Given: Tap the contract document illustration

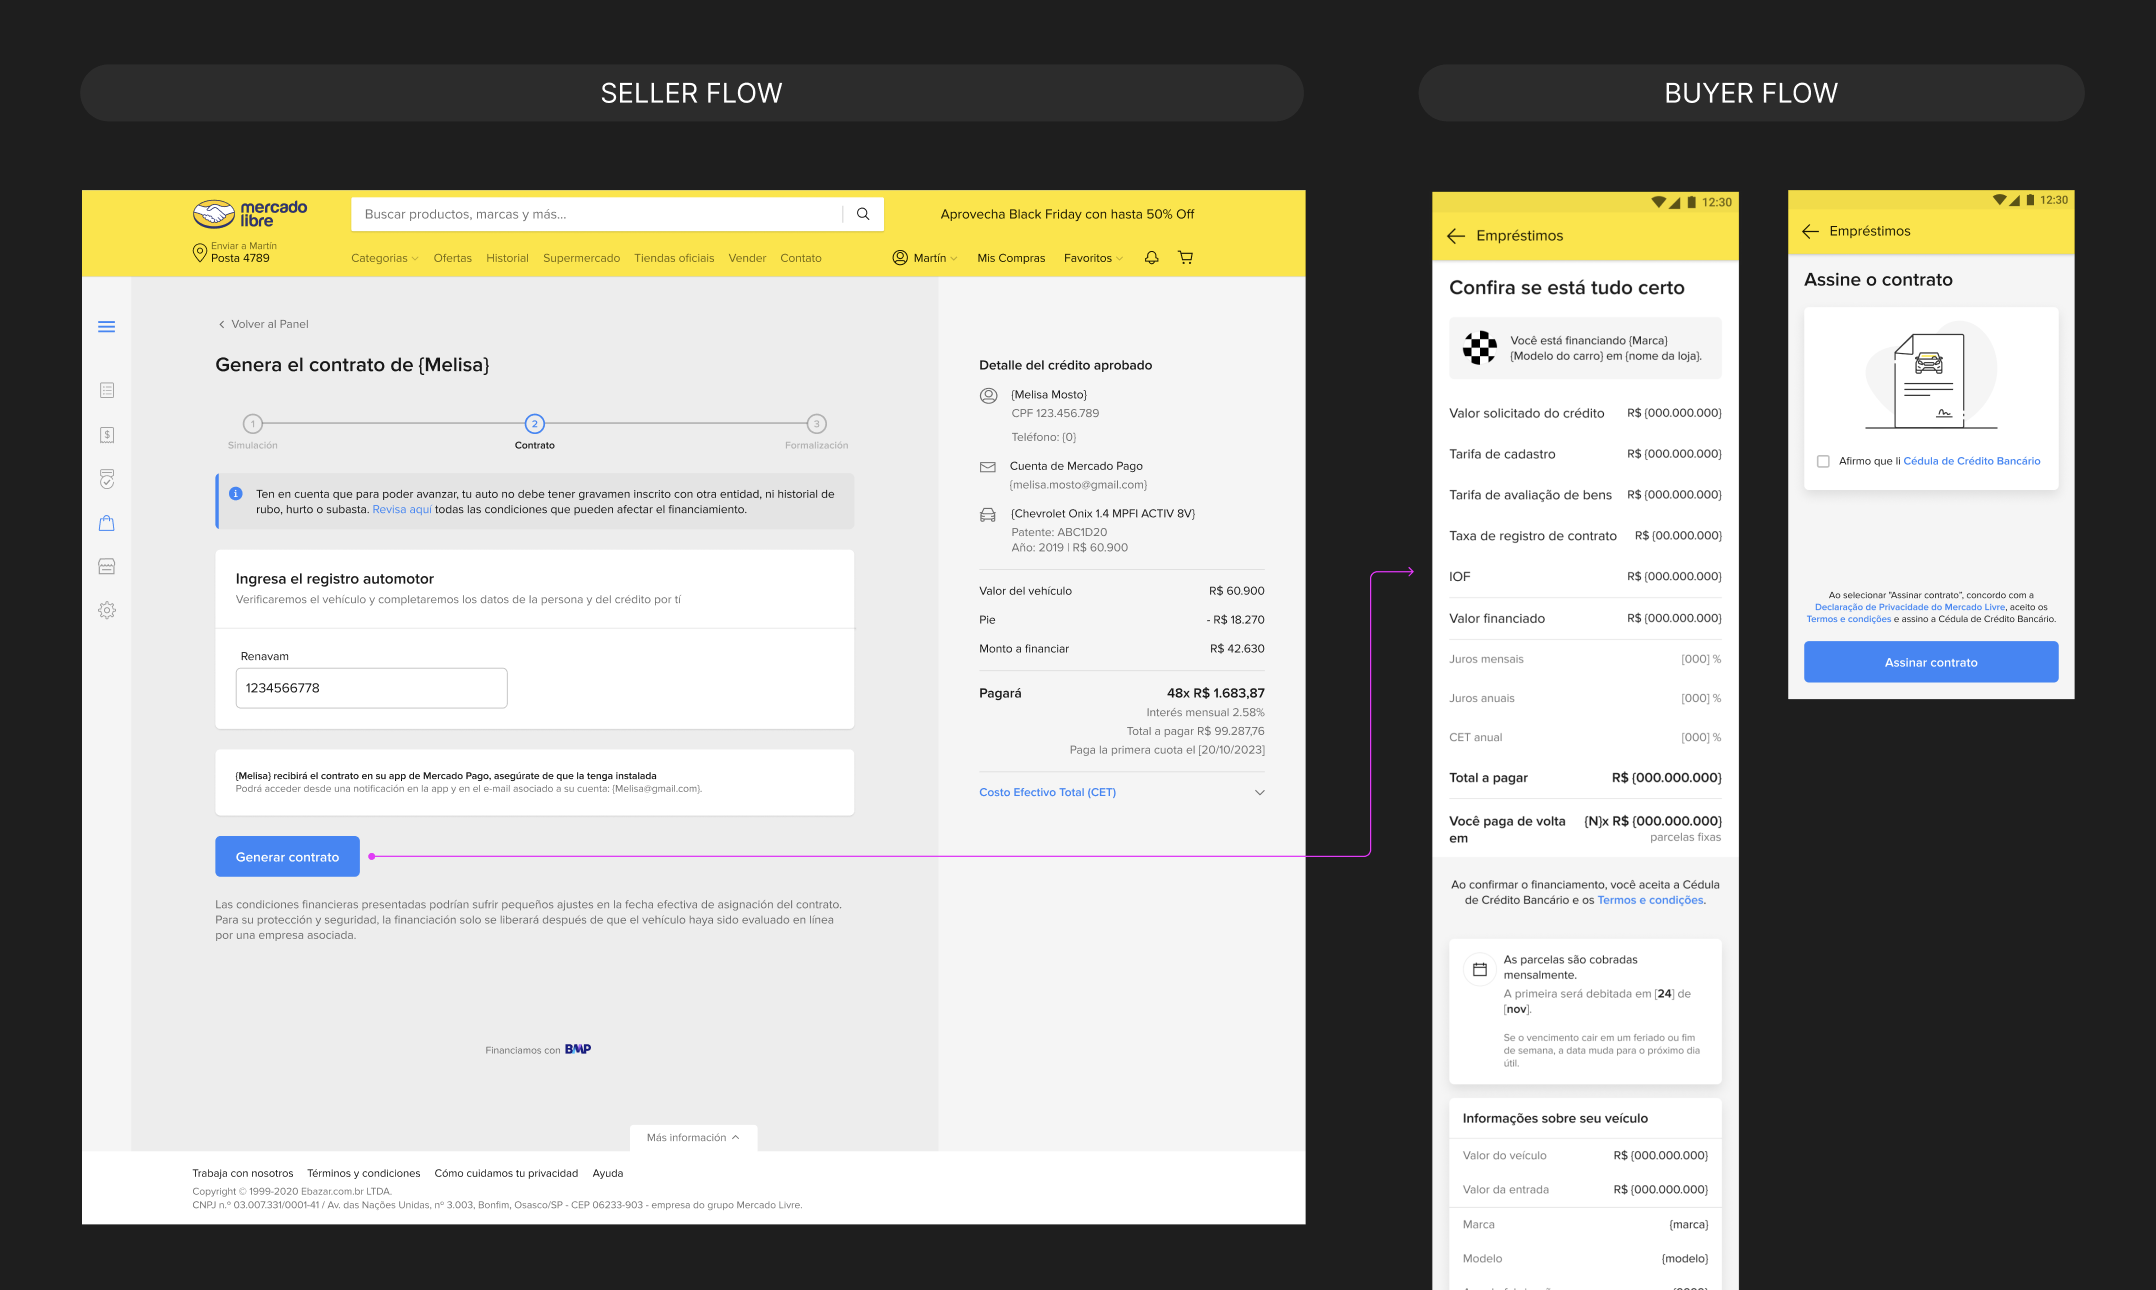Looking at the screenshot, I should pos(1931,378).
